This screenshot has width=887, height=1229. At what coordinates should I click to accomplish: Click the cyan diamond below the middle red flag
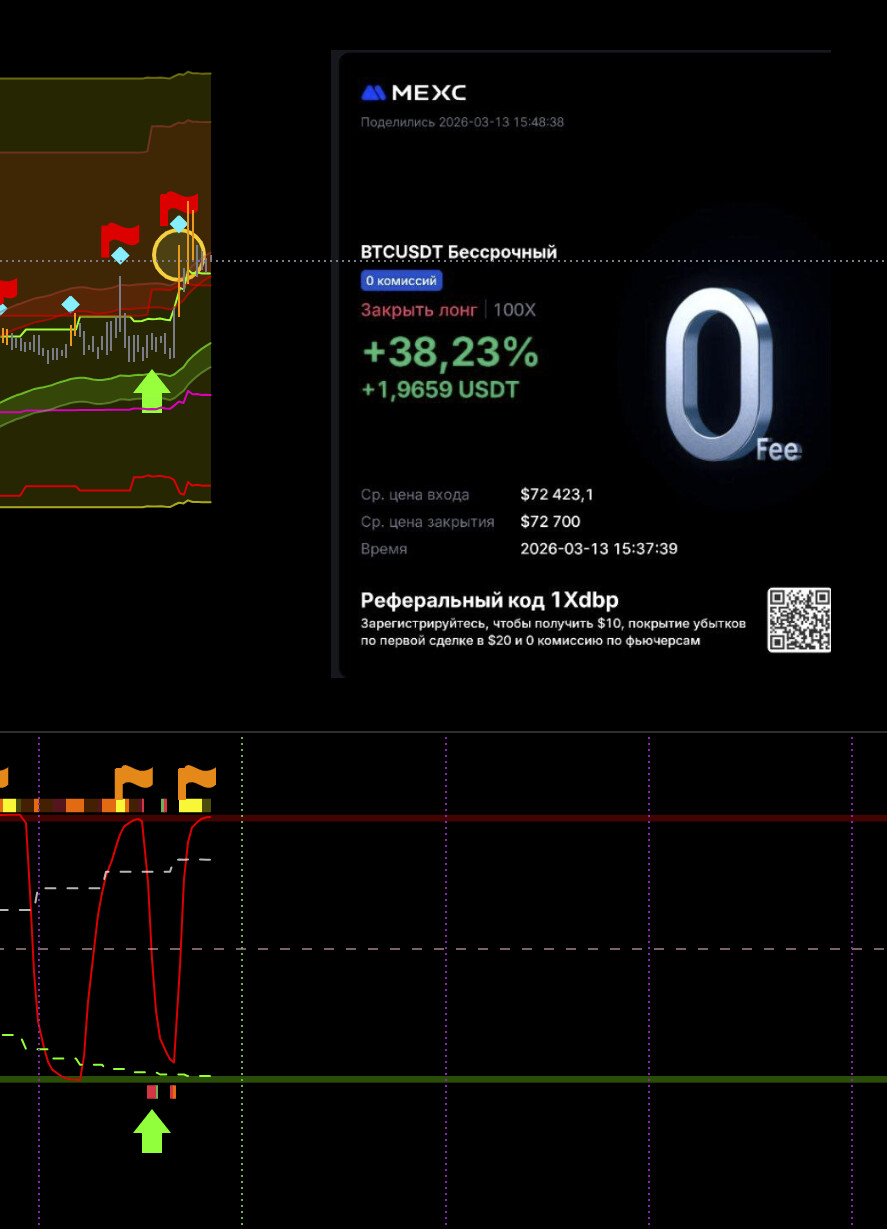pyautogui.click(x=120, y=256)
